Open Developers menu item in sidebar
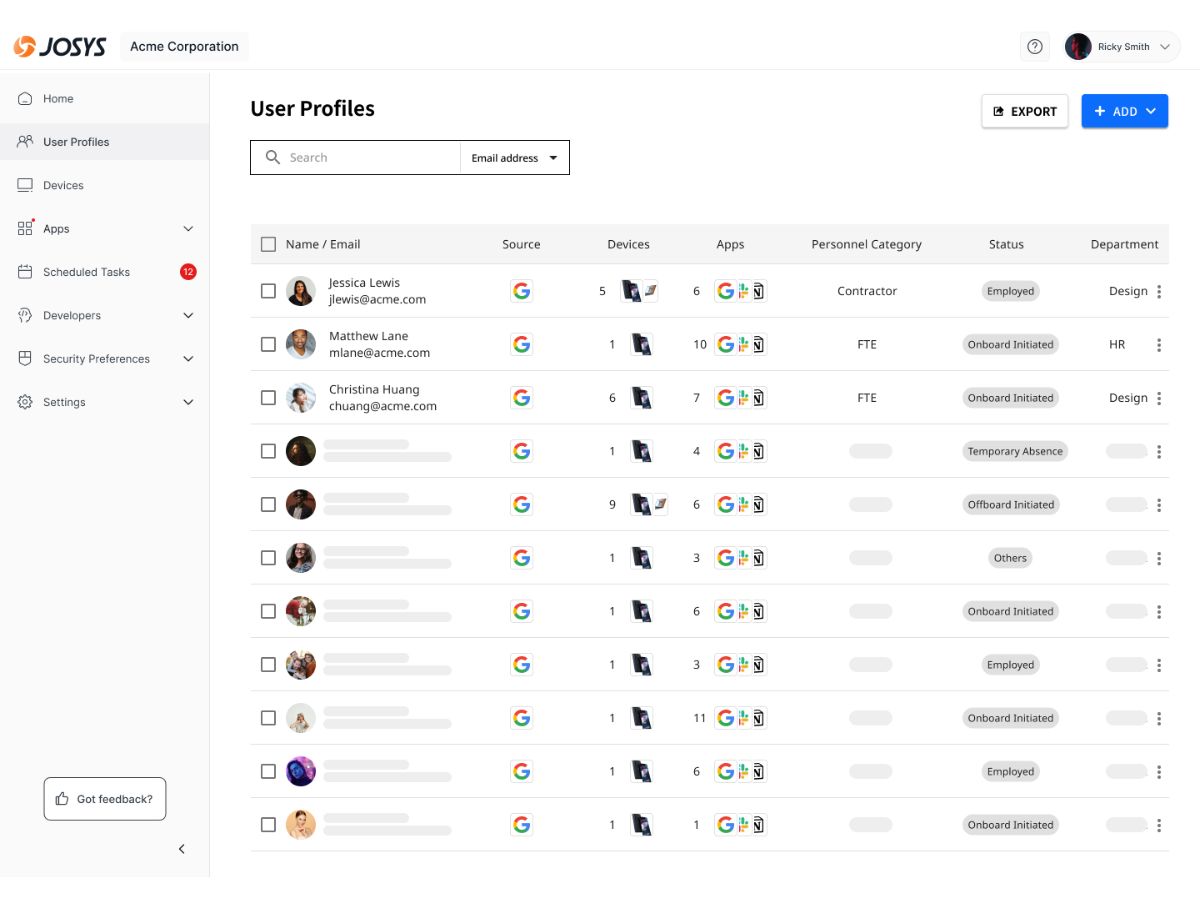 pyautogui.click(x=105, y=315)
